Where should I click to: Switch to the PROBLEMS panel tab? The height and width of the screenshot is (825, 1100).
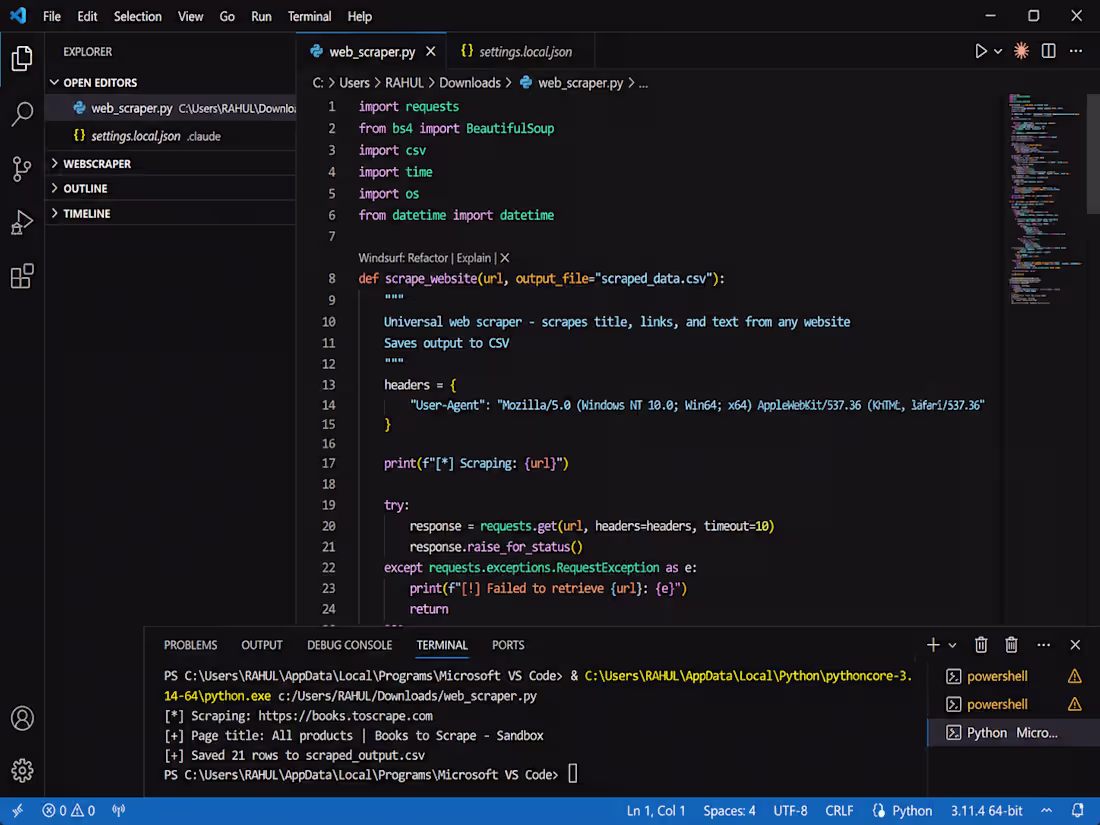pos(191,645)
